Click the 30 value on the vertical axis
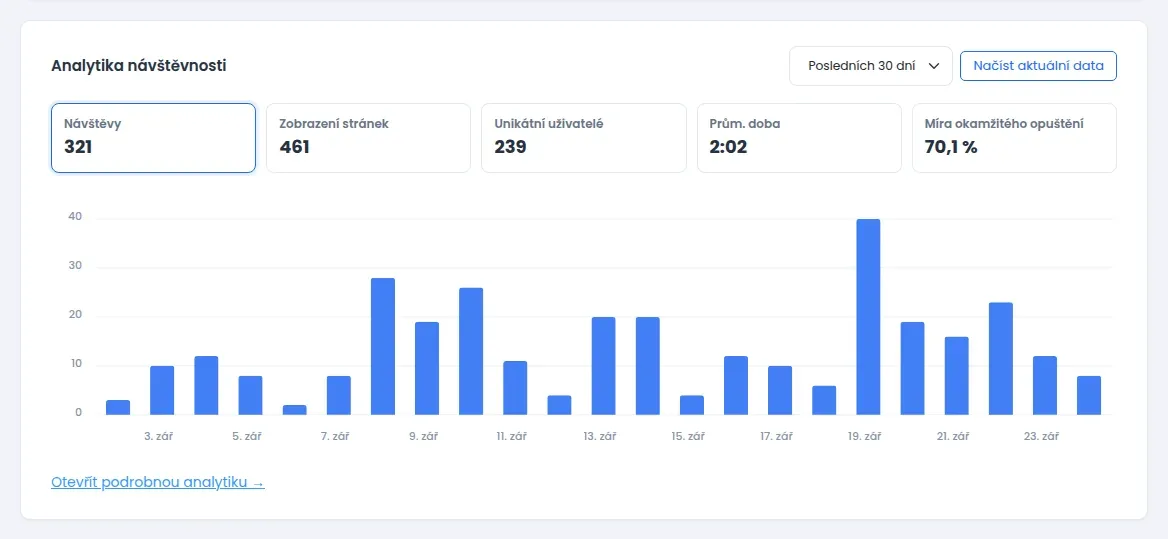The image size is (1168, 539). pyautogui.click(x=74, y=267)
